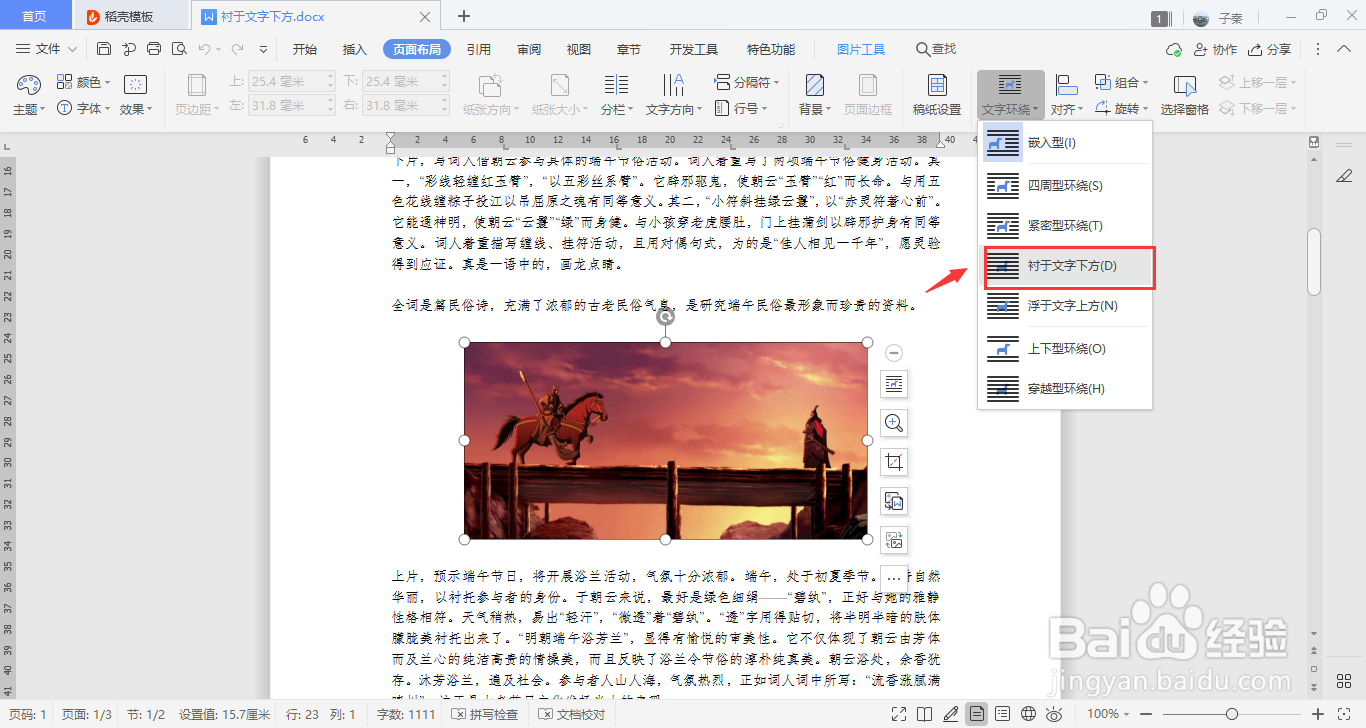Open the 颜色 theme colors dropdown
Screen dimensions: 1366x728
click(84, 82)
